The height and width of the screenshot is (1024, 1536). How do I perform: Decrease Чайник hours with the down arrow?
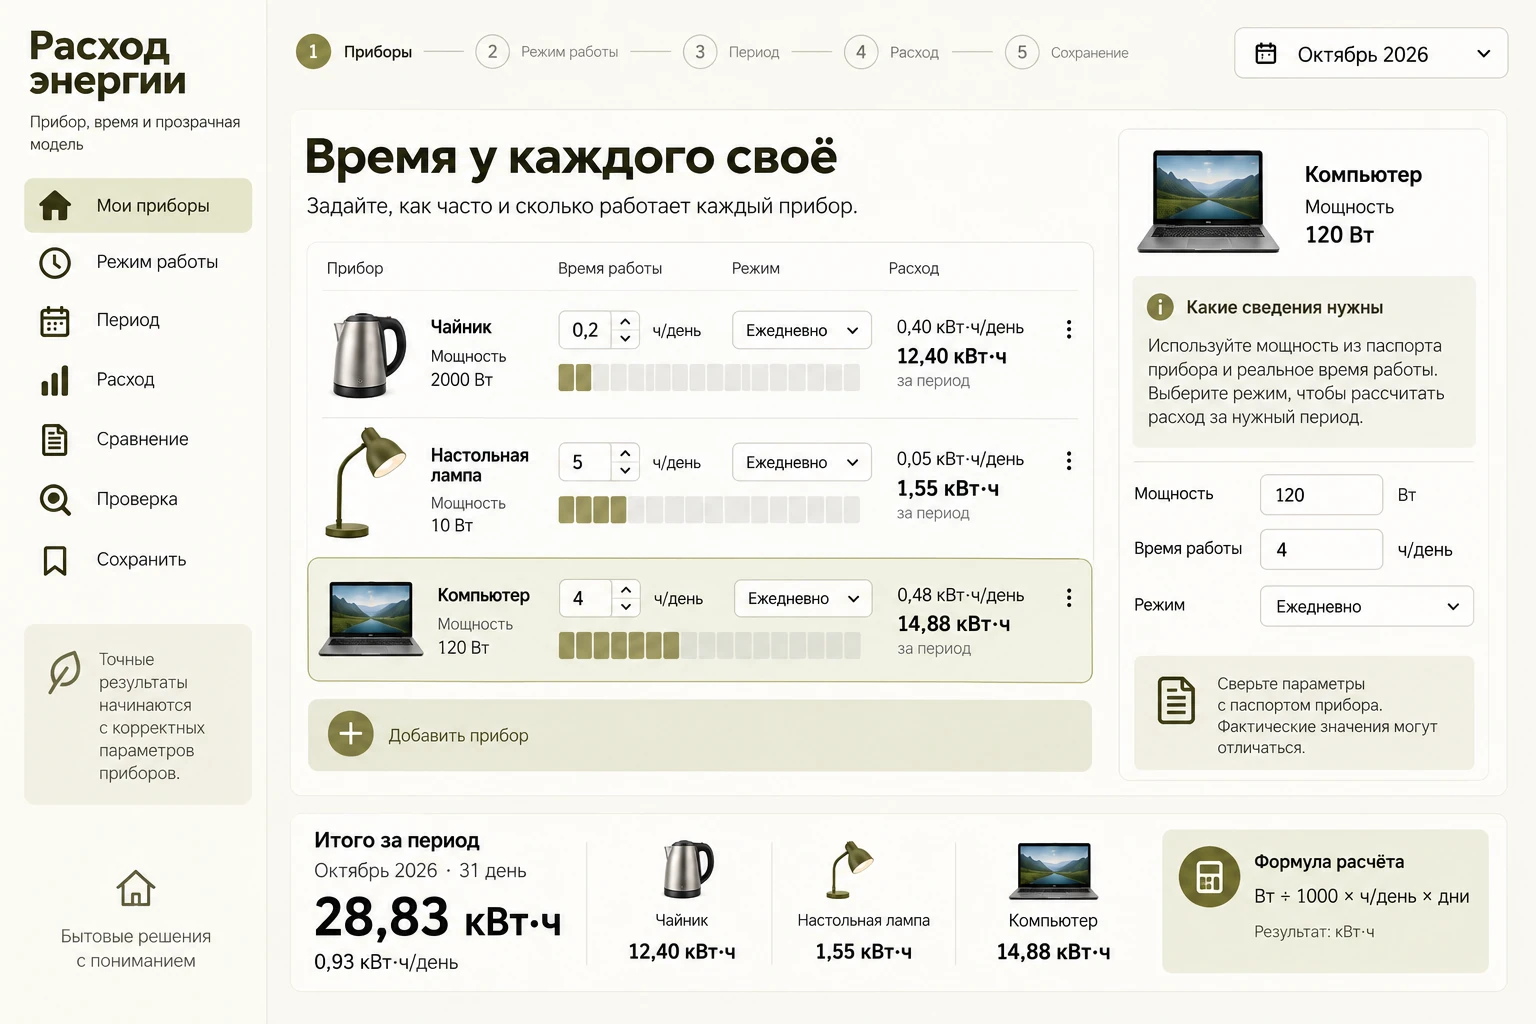[x=625, y=339]
